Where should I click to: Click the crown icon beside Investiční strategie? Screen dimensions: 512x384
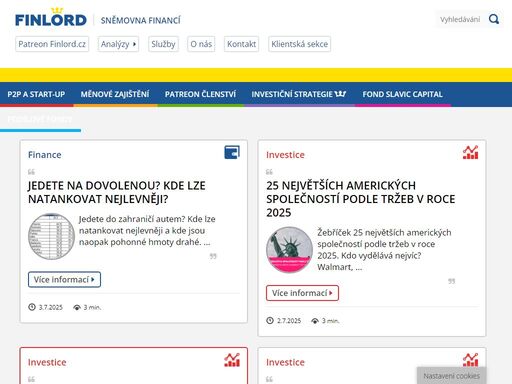340,94
